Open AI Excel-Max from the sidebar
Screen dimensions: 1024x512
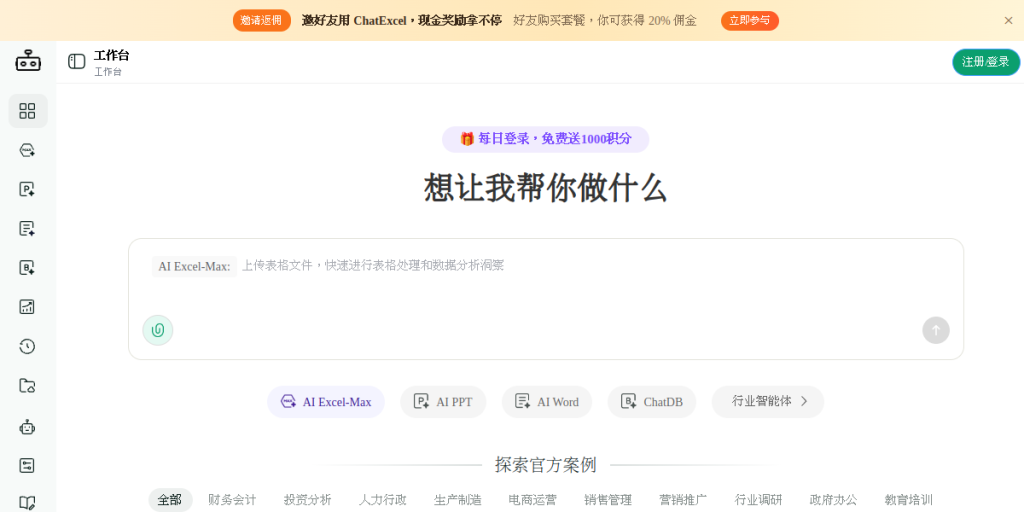tap(27, 150)
